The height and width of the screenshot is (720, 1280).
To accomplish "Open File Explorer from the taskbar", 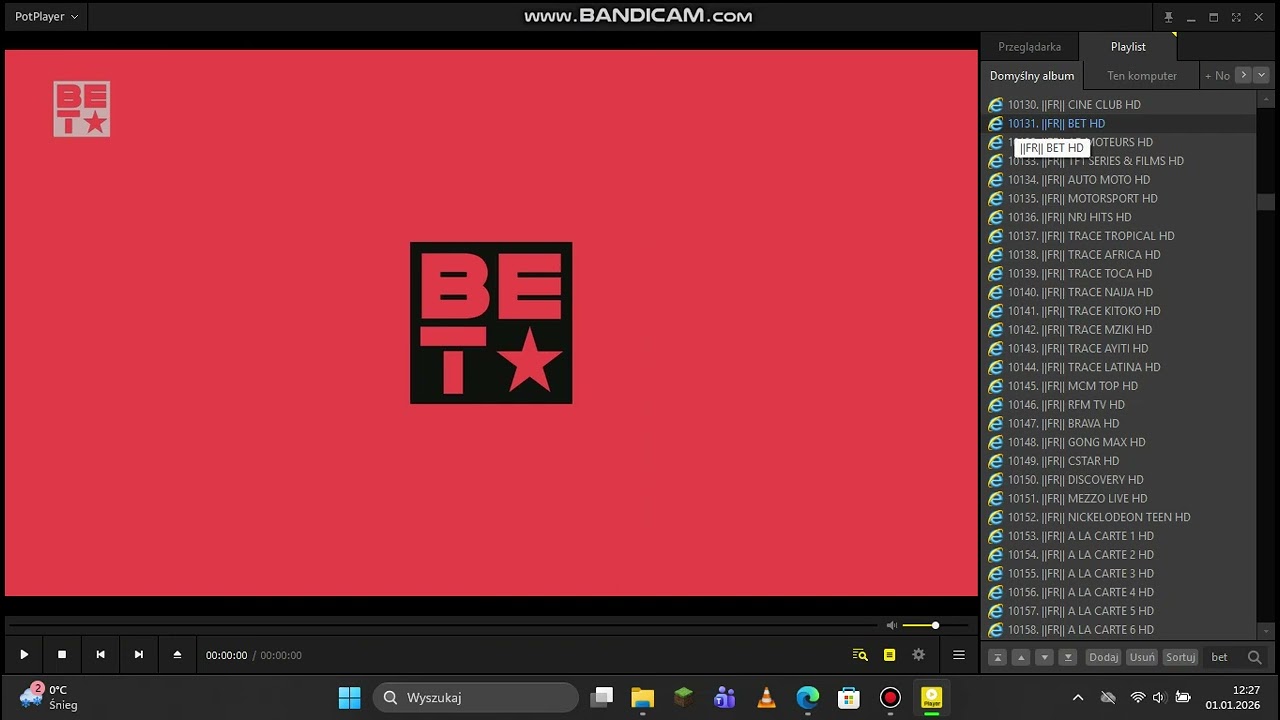I will pyautogui.click(x=642, y=698).
